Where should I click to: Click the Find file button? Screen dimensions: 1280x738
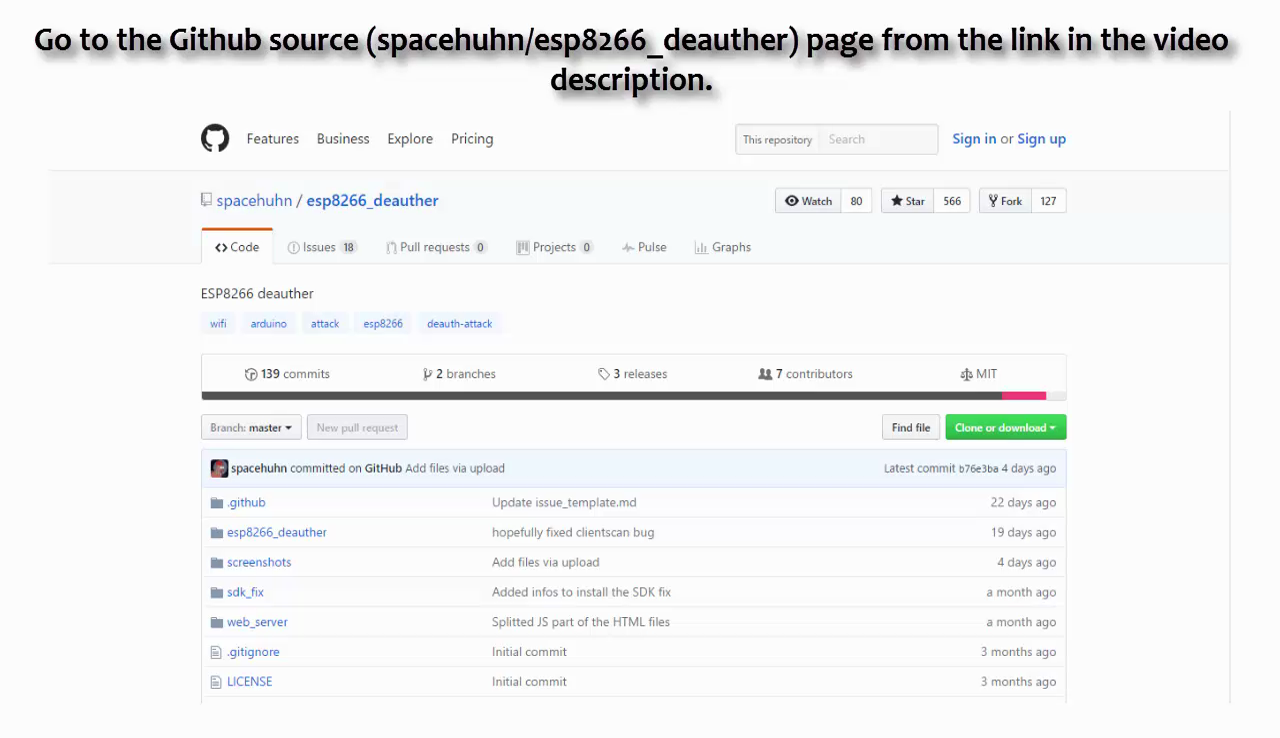(911, 428)
